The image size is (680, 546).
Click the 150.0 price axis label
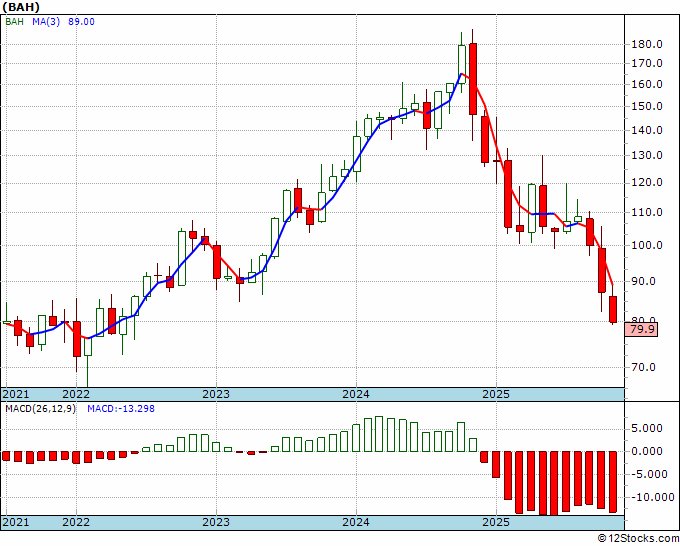646,106
